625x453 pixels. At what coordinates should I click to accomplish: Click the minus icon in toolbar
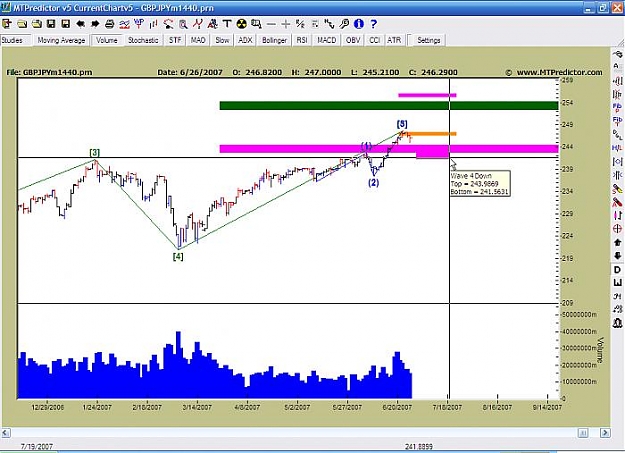tap(271, 24)
